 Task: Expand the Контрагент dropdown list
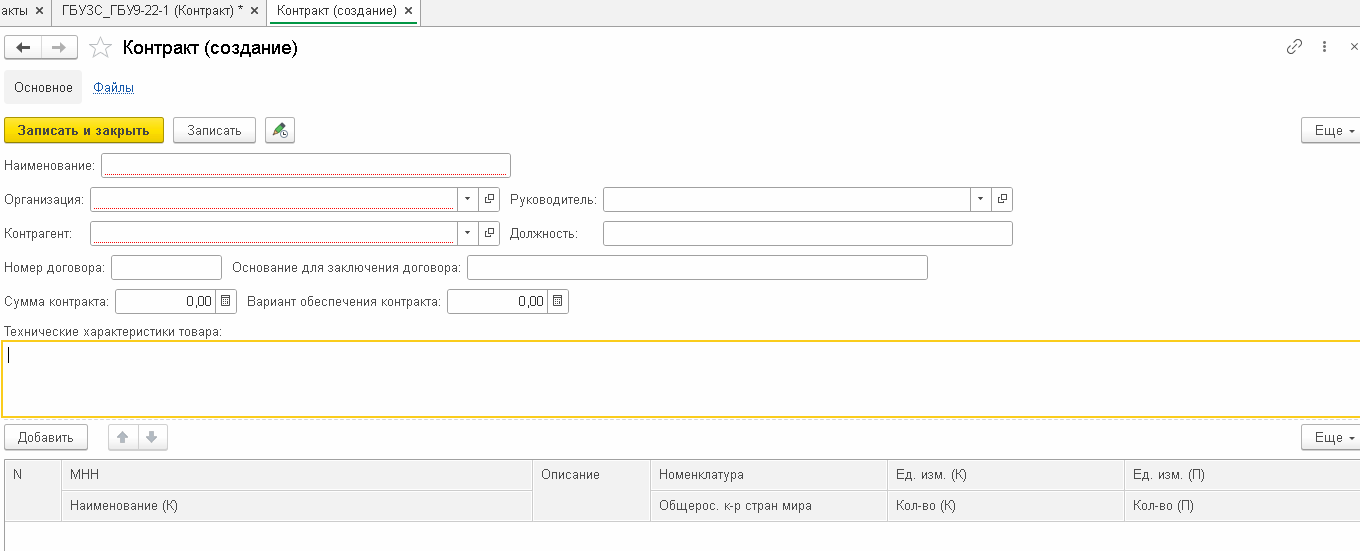click(x=468, y=233)
